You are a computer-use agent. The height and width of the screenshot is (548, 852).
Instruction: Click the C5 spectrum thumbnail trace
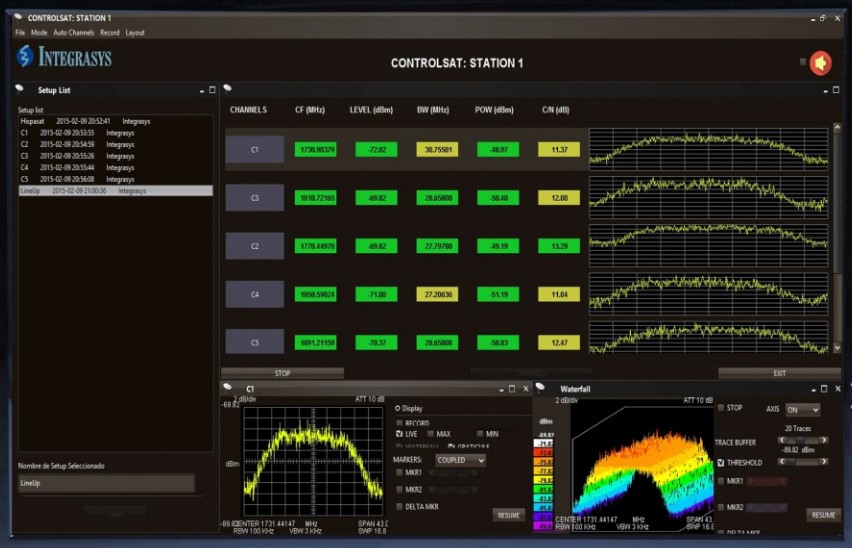pyautogui.click(x=709, y=338)
